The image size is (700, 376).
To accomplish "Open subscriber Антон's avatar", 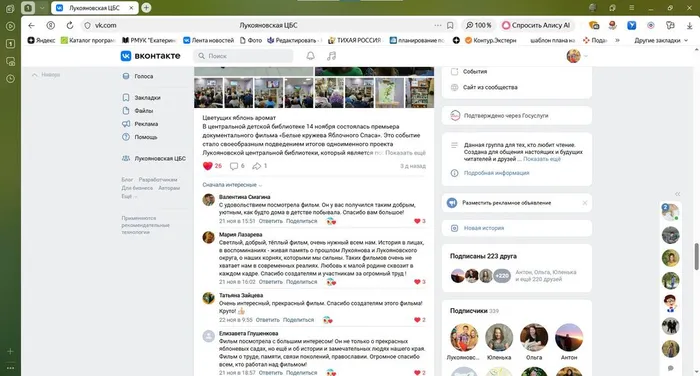I will (569, 338).
